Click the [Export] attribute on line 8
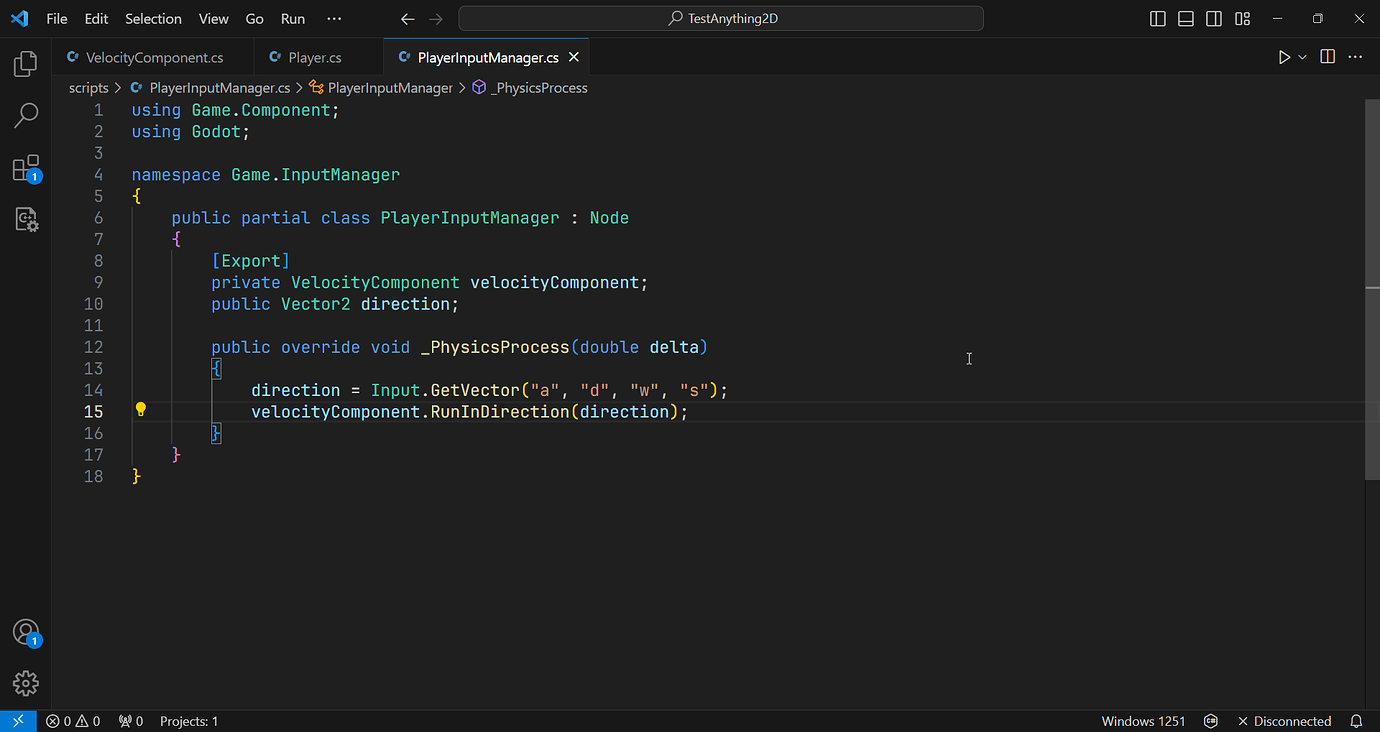 click(x=250, y=261)
